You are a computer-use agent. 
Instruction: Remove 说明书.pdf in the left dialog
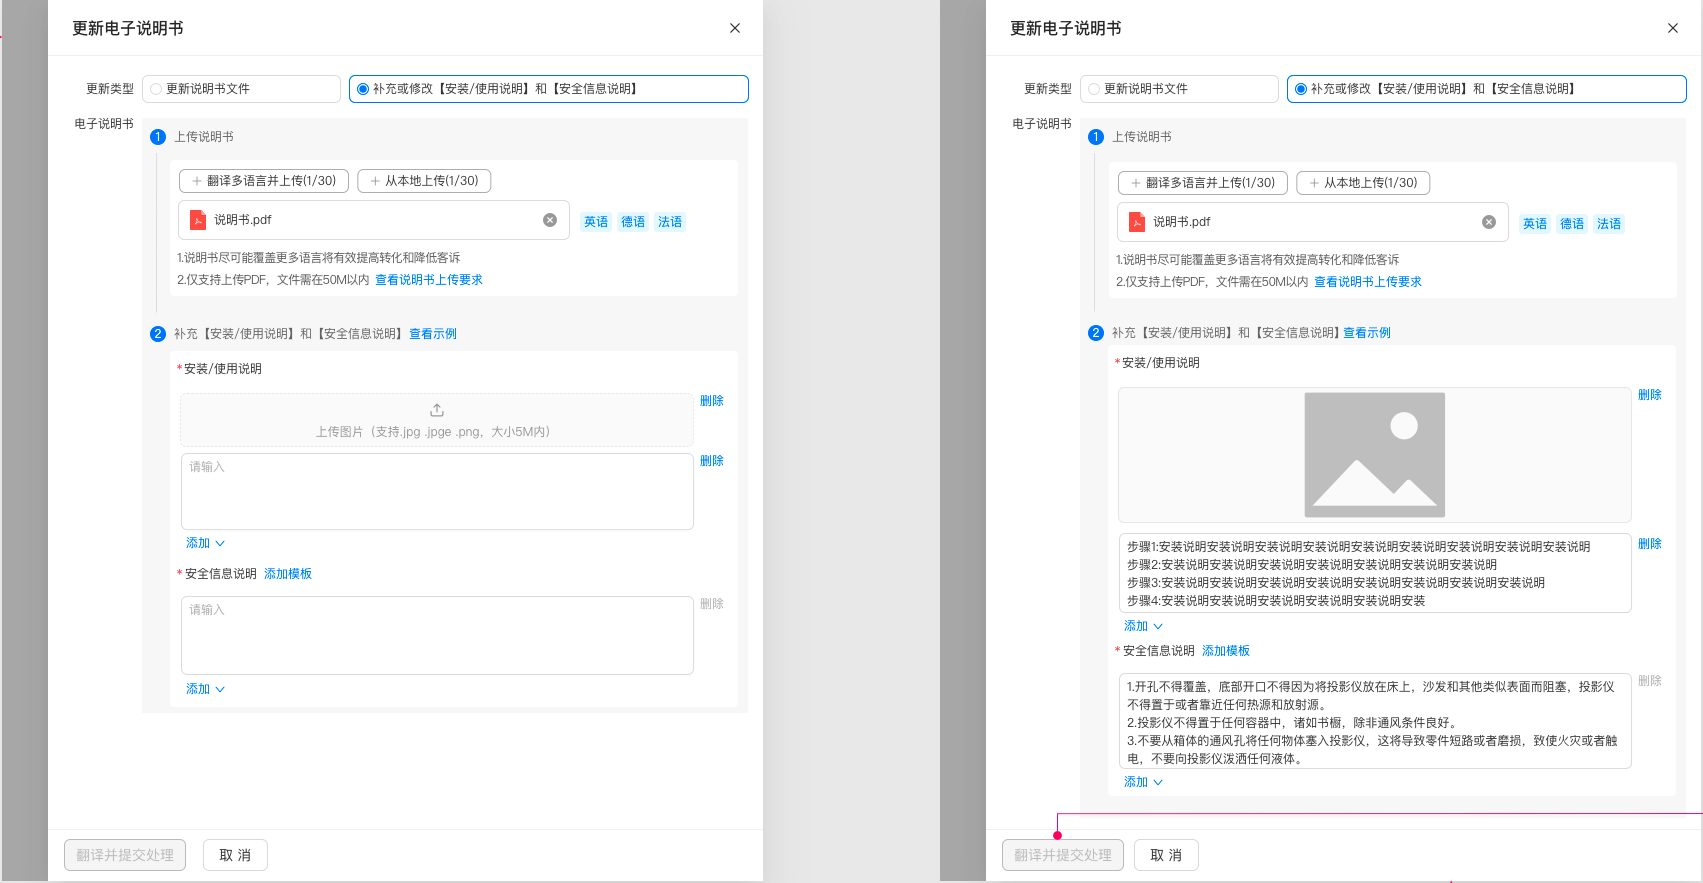pyautogui.click(x=550, y=220)
